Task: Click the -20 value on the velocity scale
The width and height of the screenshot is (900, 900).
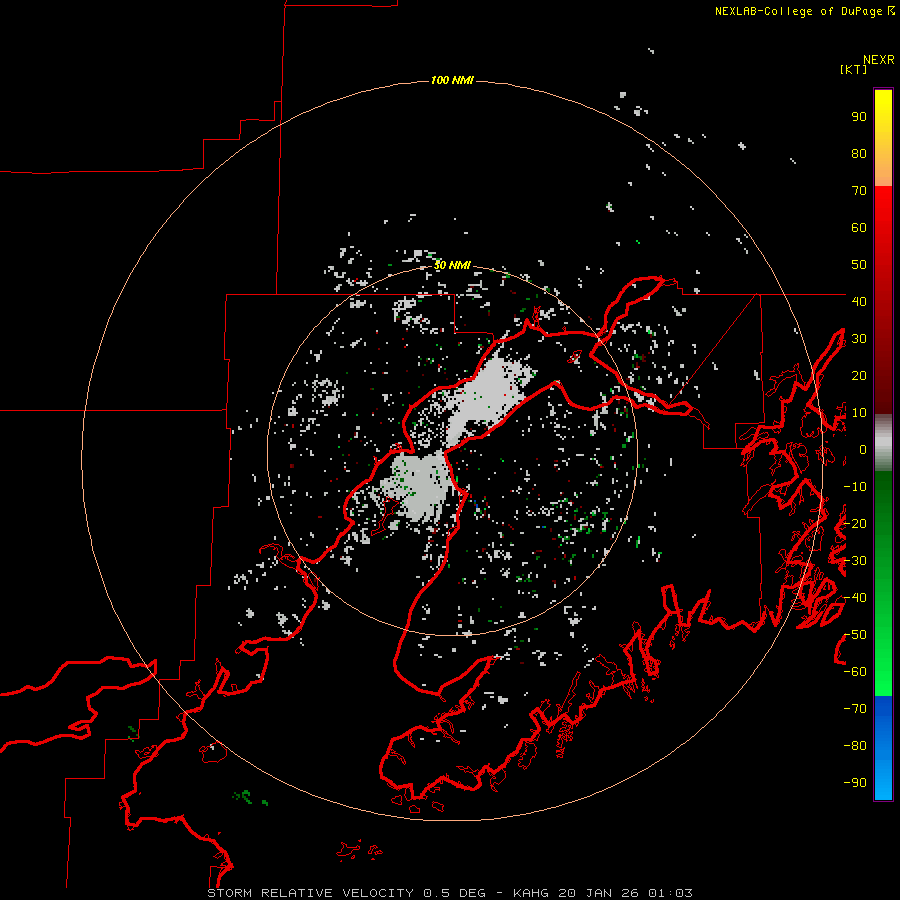Action: [855, 523]
